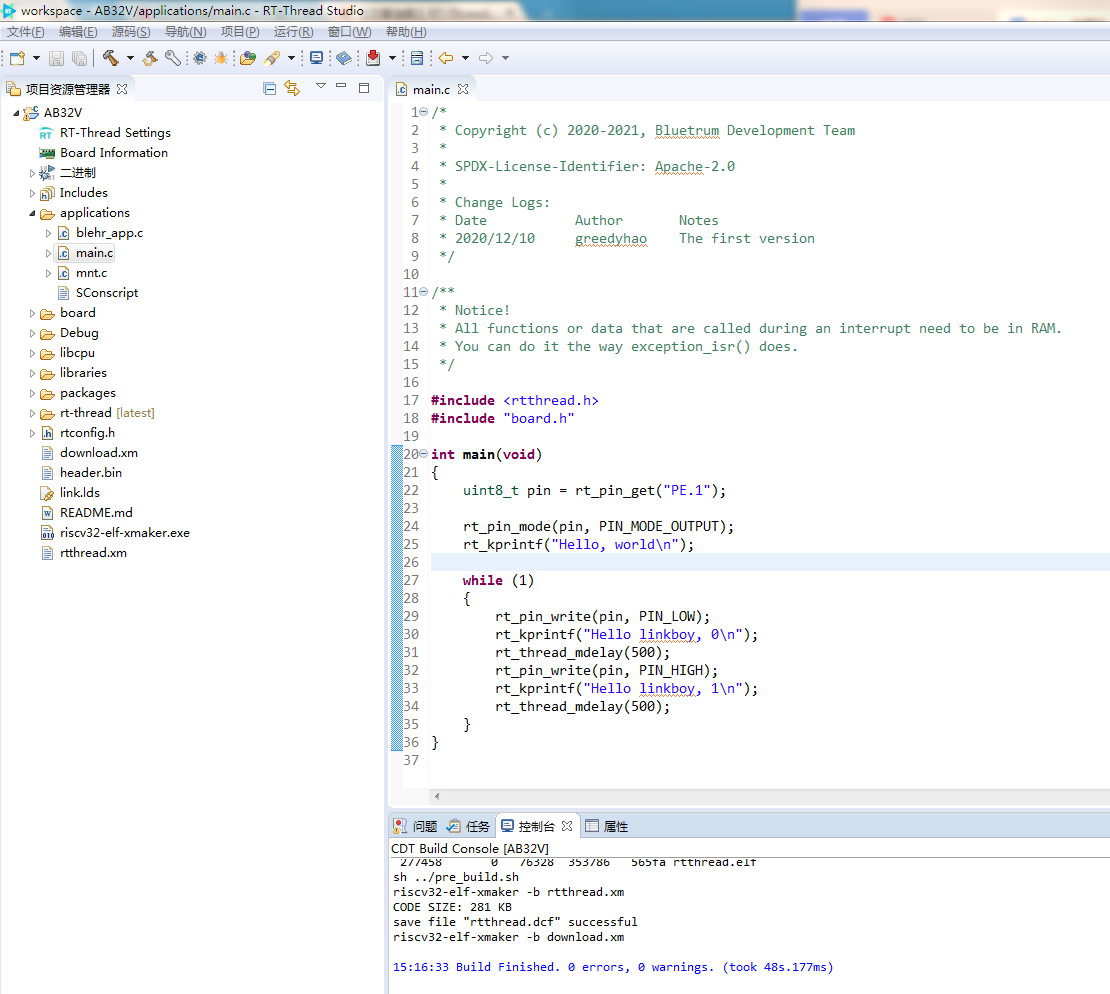The width and height of the screenshot is (1110, 994).
Task: Click the New file wizard icon
Action: [x=17, y=58]
